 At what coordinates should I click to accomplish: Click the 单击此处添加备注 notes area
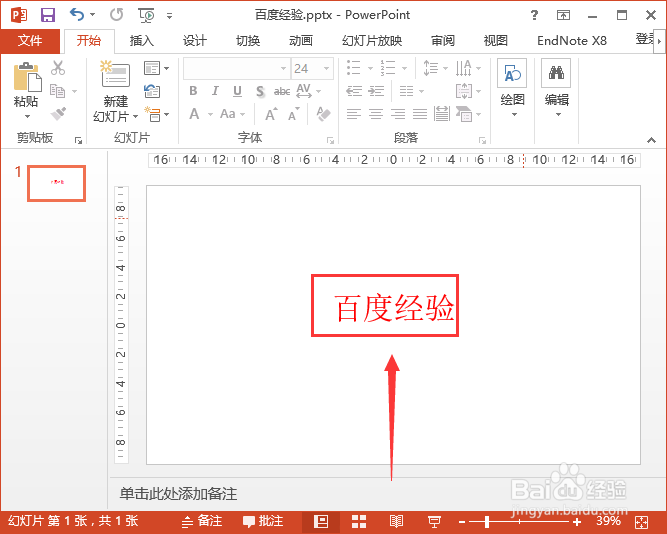[178, 494]
